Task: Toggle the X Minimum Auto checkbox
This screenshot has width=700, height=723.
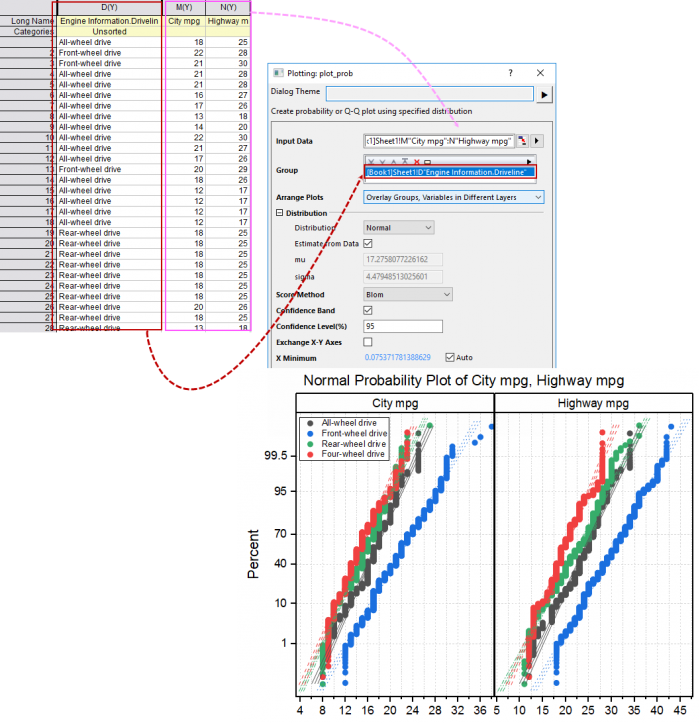Action: pos(450,357)
